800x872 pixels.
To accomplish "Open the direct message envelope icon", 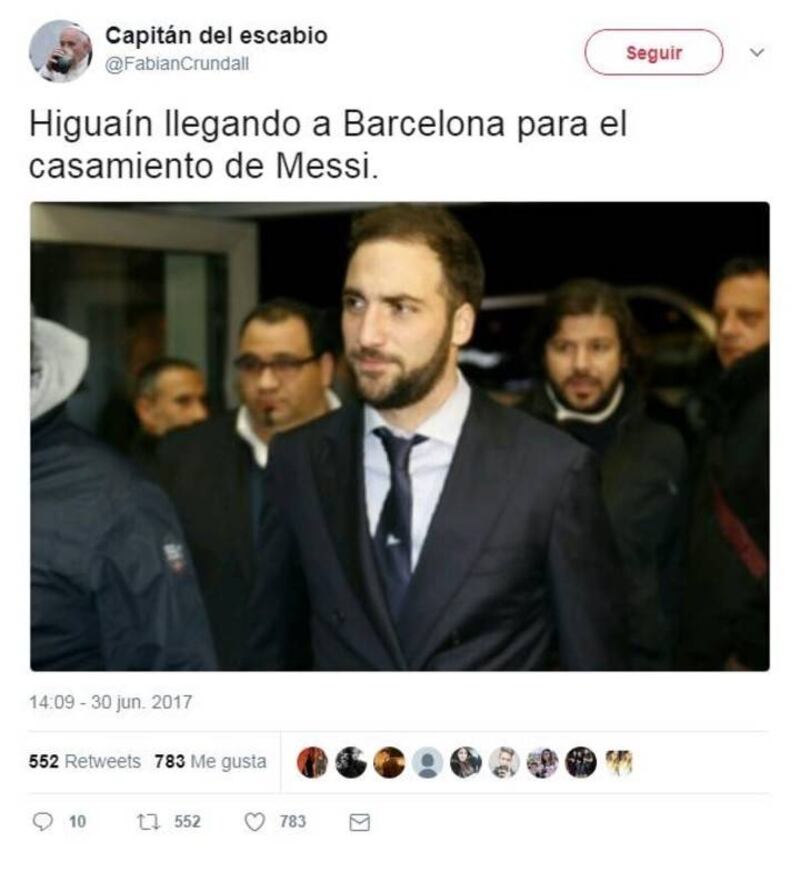I will pos(359,822).
